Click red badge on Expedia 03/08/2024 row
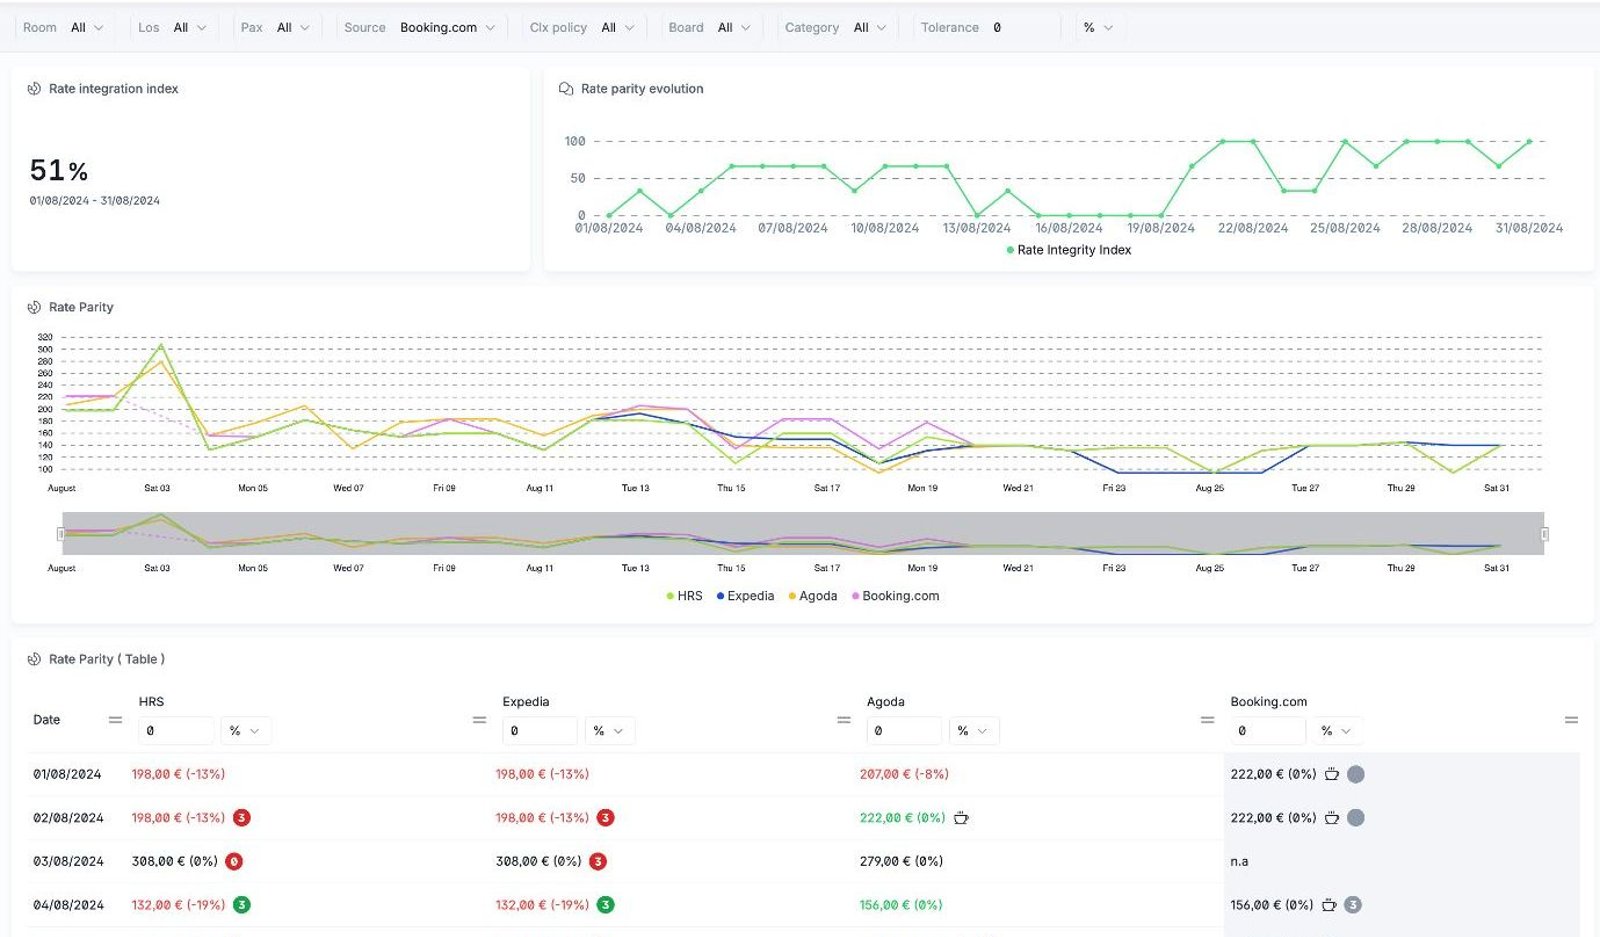Image resolution: width=1600 pixels, height=937 pixels. (598, 861)
